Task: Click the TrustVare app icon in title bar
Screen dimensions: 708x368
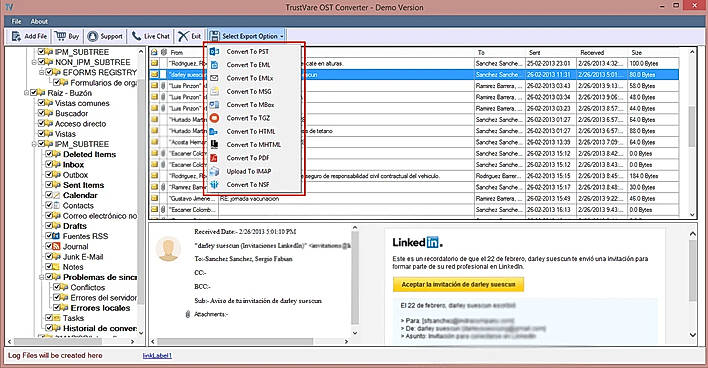Action: [x=9, y=7]
